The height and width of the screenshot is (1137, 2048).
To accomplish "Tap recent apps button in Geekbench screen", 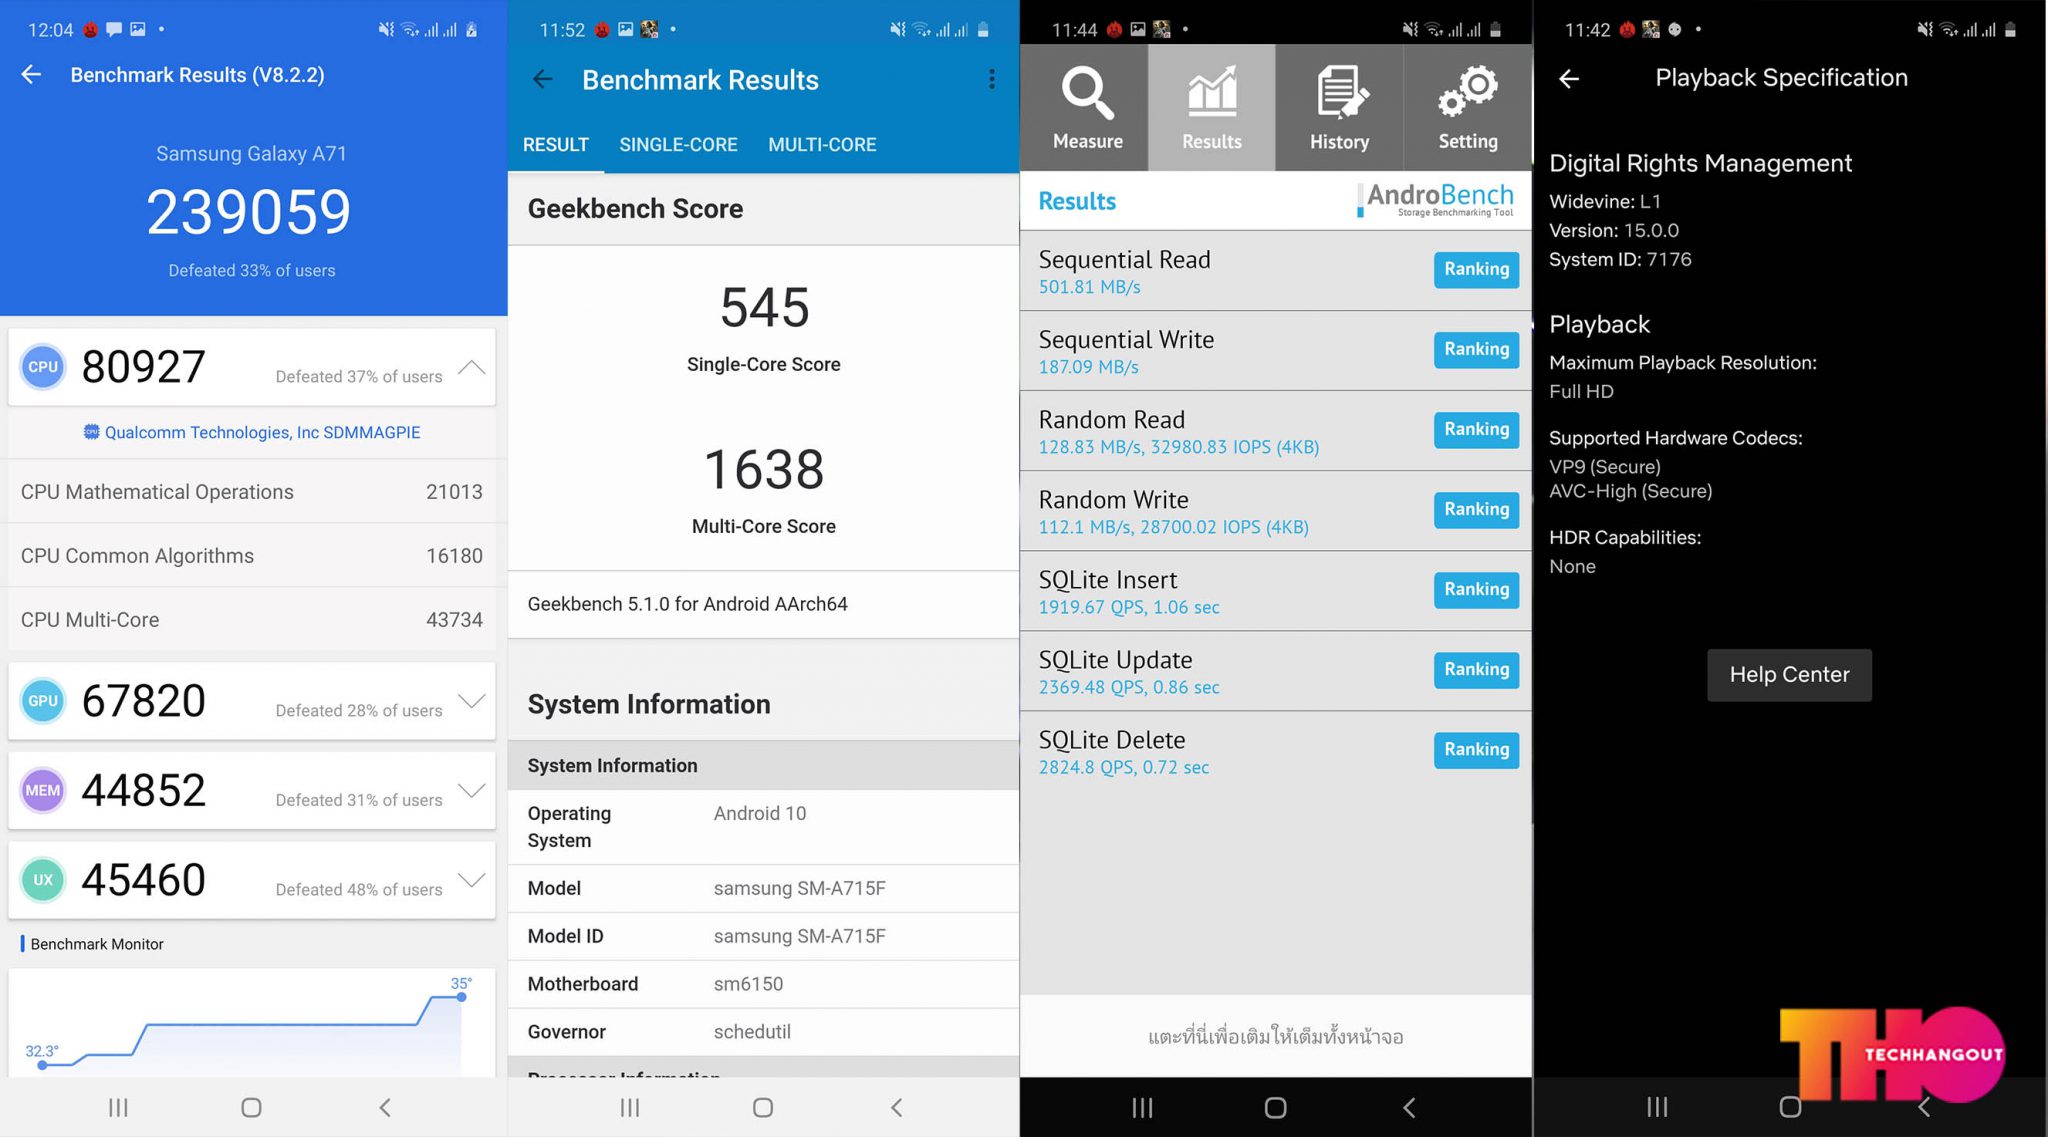I will coord(630,1107).
